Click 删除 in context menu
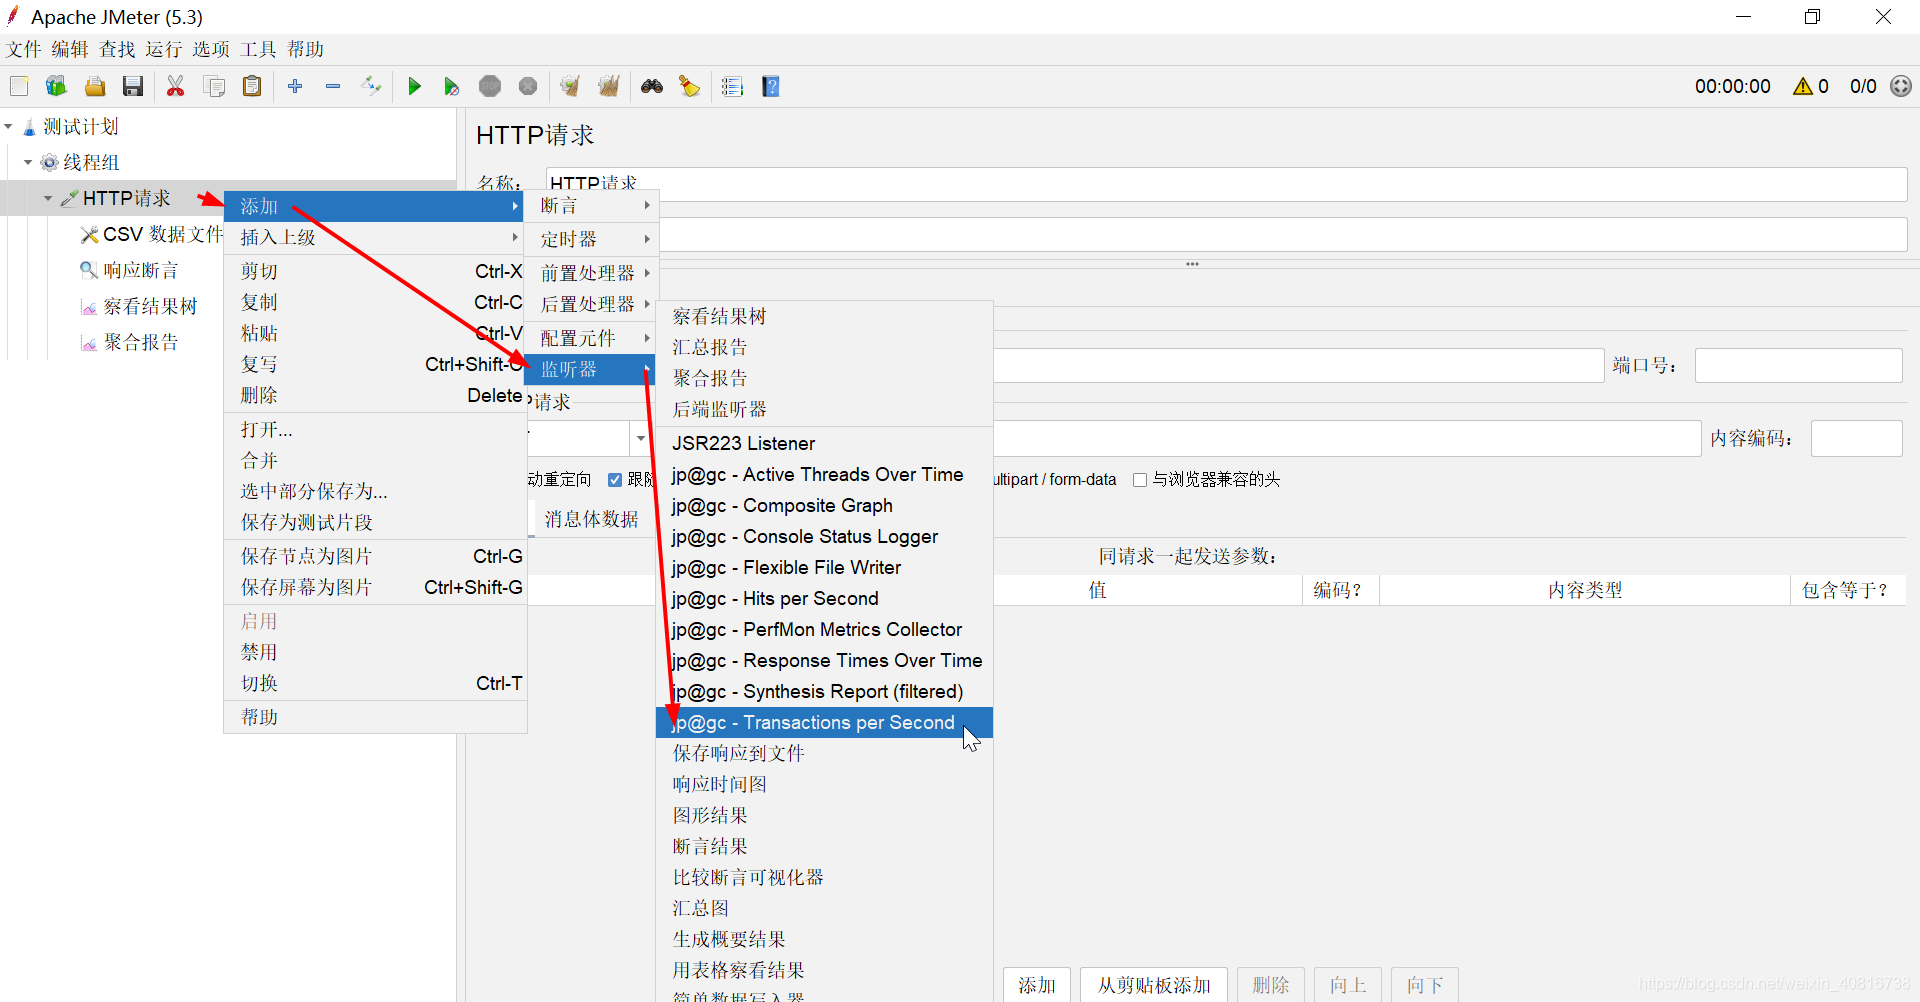Screen dimensions: 1920x1002 [x=375, y=395]
